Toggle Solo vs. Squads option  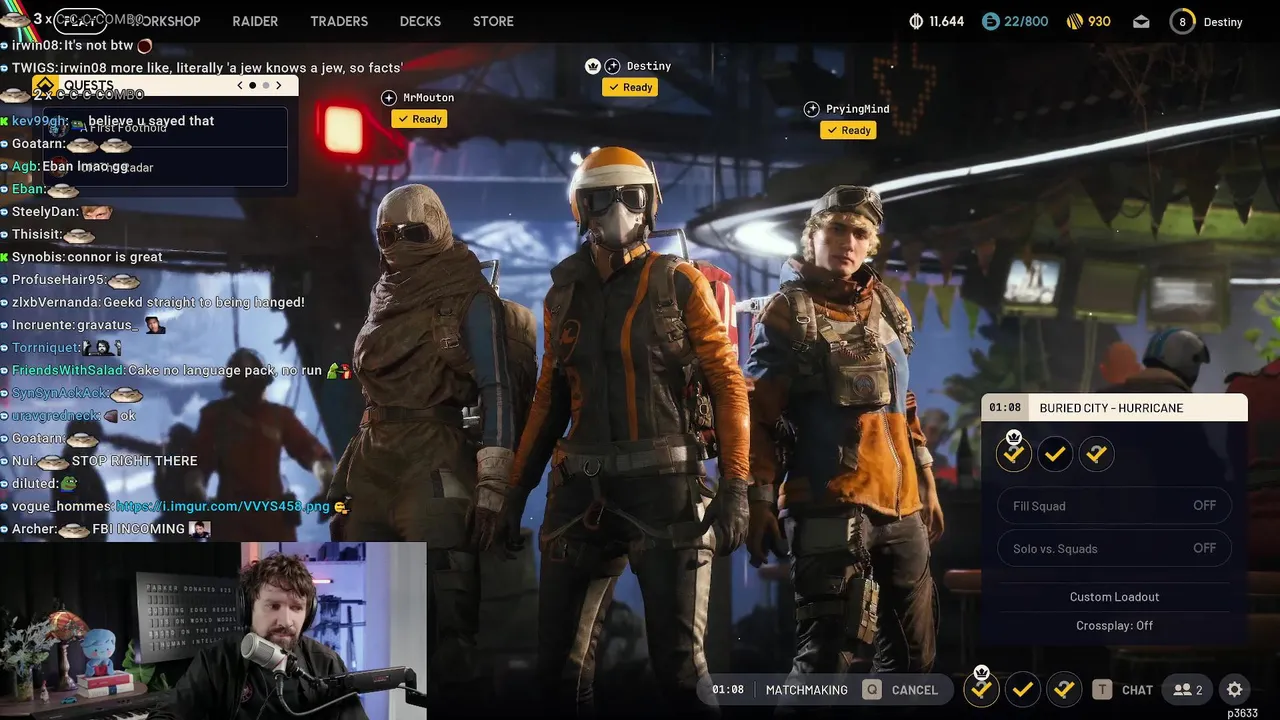click(x=1114, y=548)
